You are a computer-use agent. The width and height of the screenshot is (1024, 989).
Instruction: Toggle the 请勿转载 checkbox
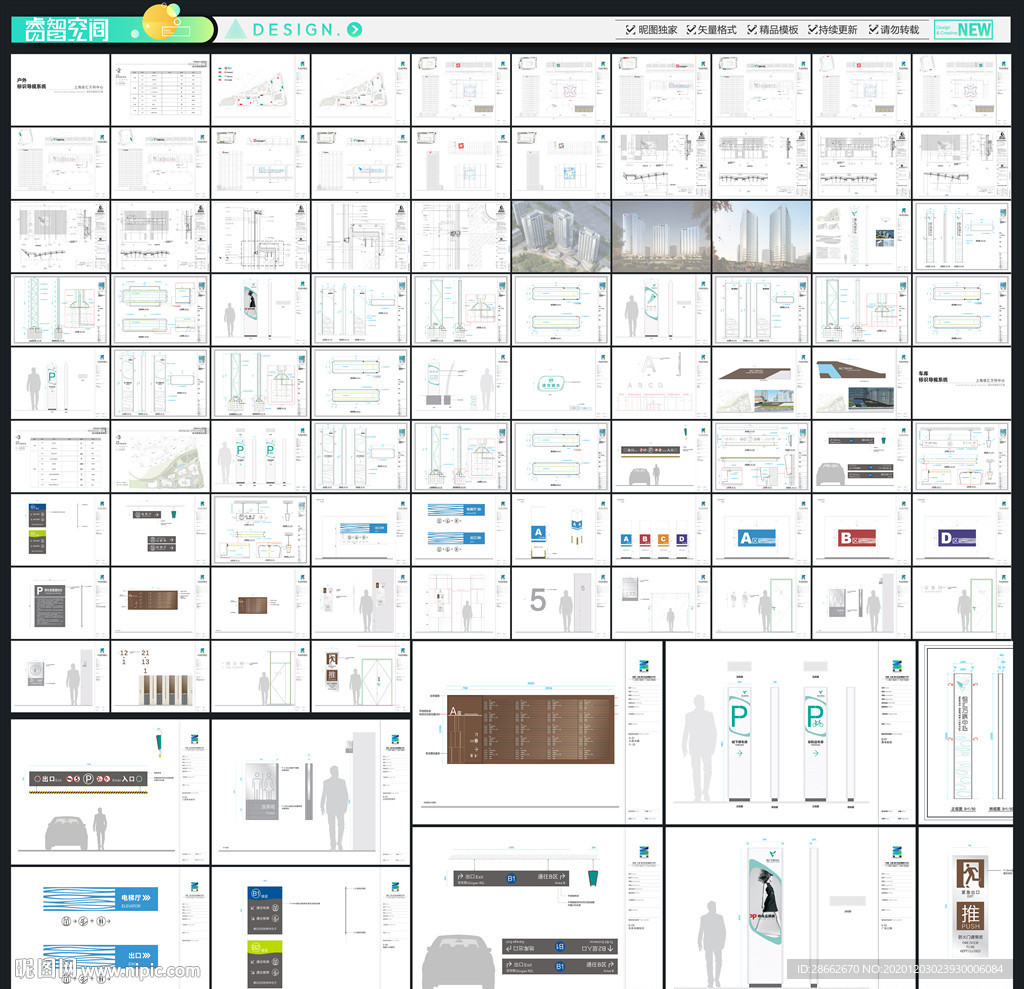pos(873,29)
